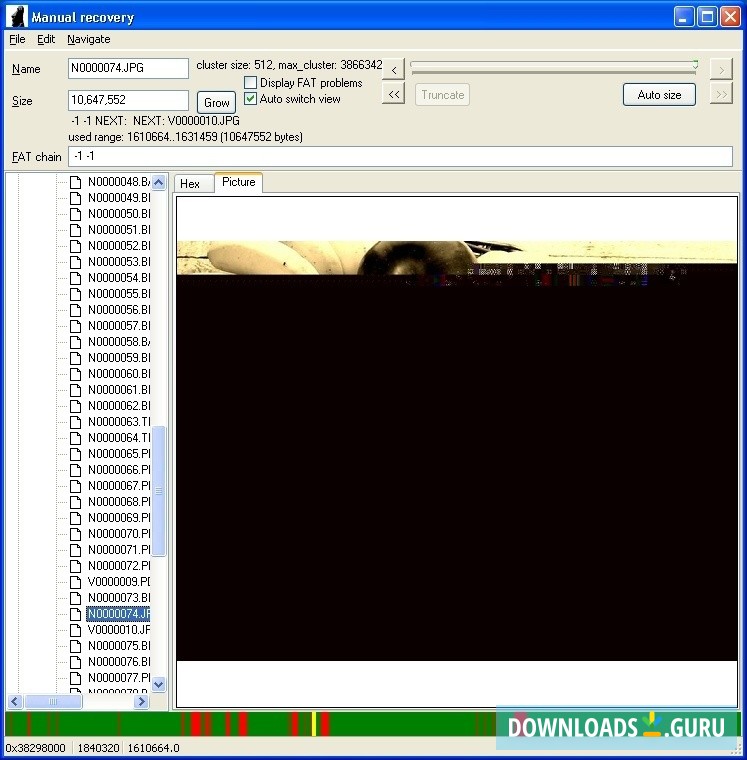Click the recovered picture preview

pos(457,451)
